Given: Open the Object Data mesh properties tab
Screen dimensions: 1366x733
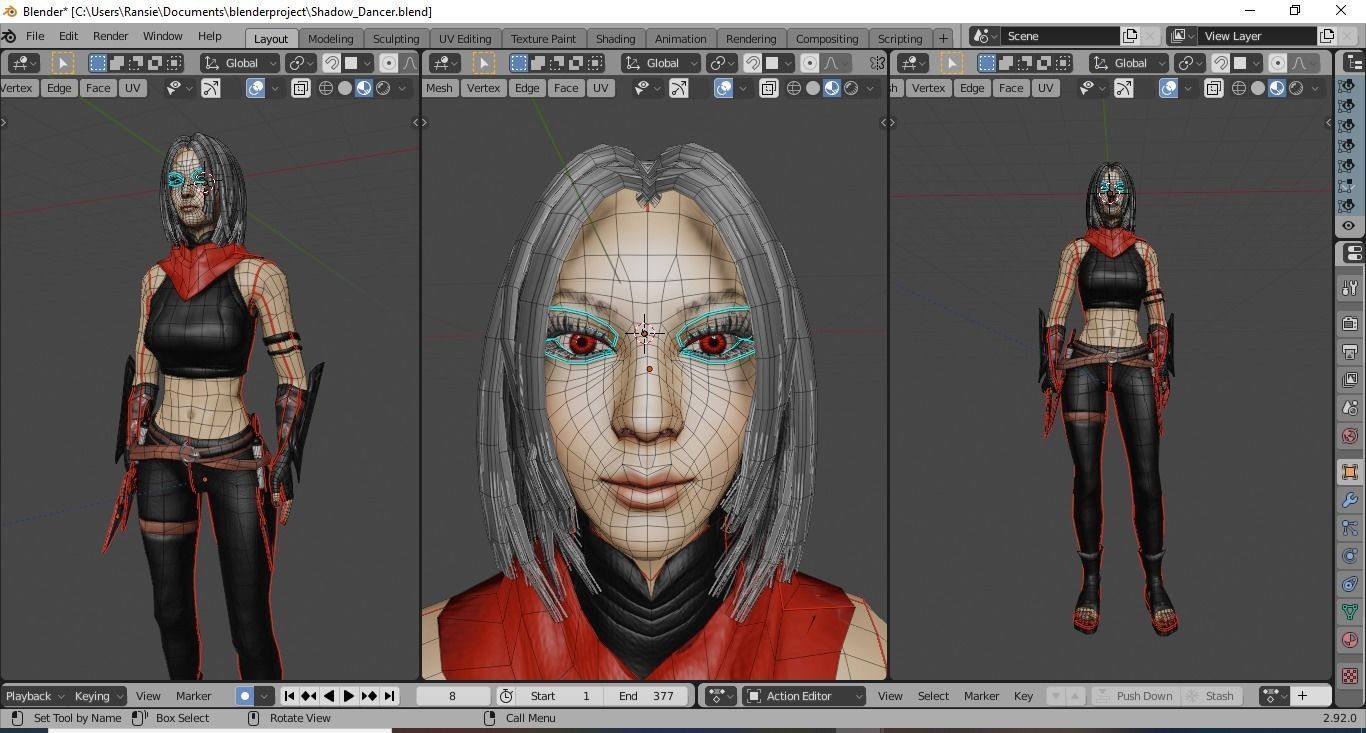Looking at the screenshot, I should pyautogui.click(x=1350, y=612).
